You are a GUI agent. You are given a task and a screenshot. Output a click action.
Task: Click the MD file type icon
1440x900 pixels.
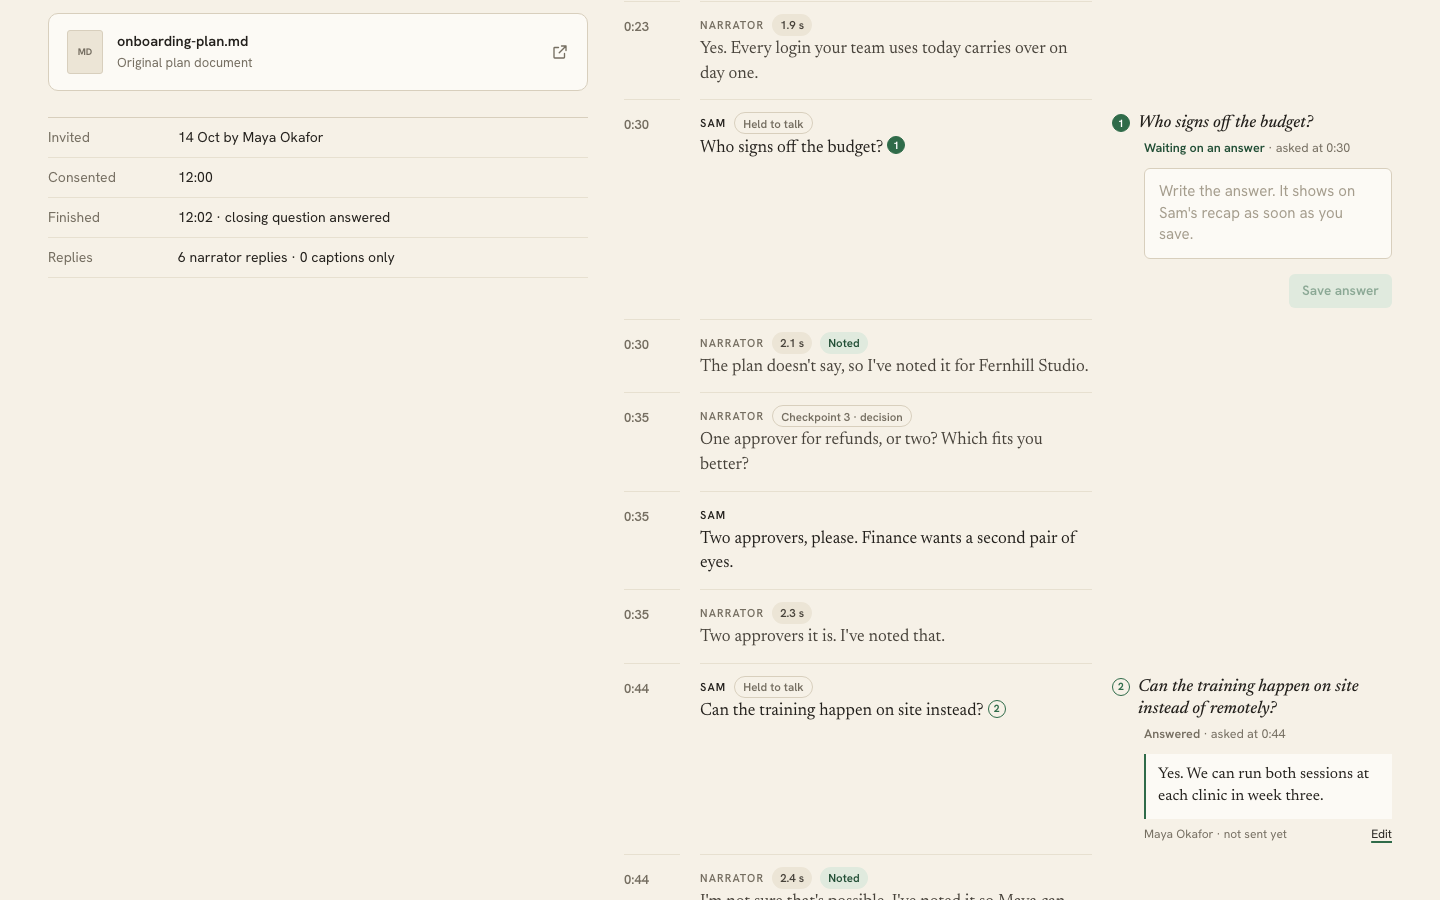pos(85,52)
